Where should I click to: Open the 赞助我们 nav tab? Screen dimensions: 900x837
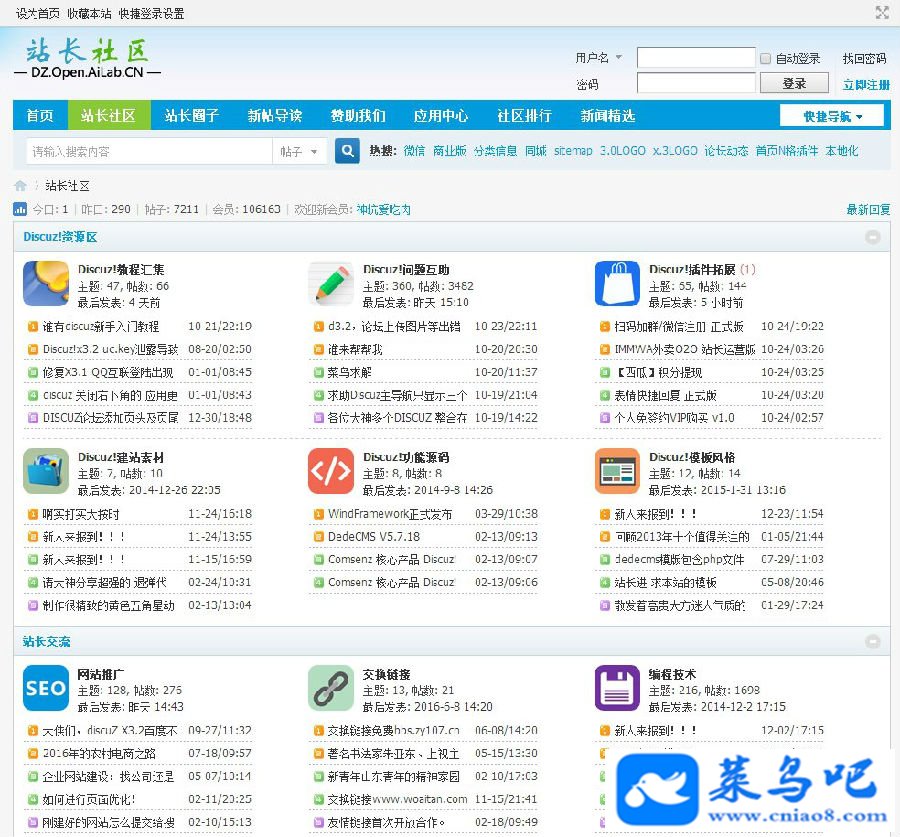click(358, 115)
